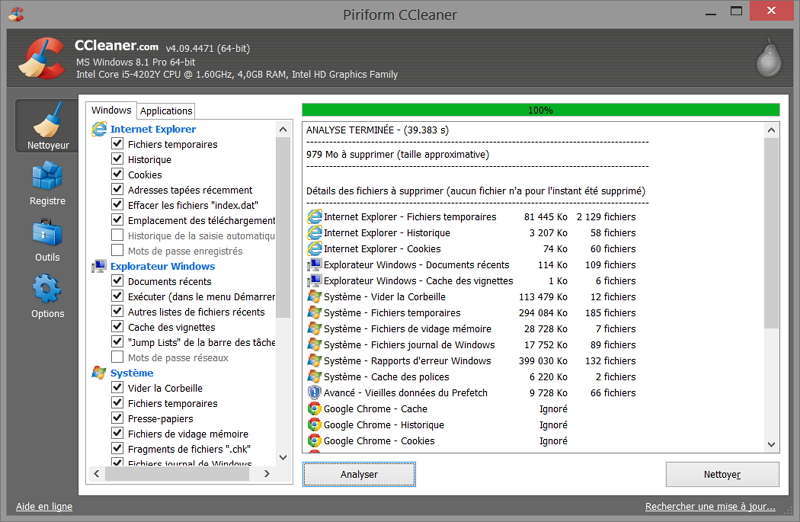This screenshot has width=800, height=522.
Task: Click the results pane vertical scrollbar thumb
Action: 771,233
